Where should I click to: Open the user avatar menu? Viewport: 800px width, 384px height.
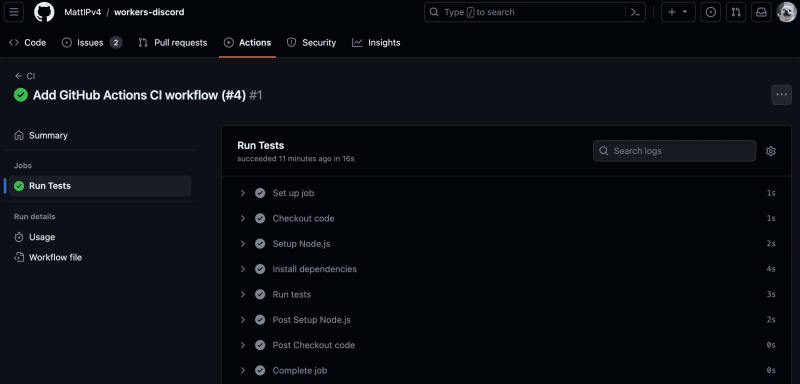point(787,12)
